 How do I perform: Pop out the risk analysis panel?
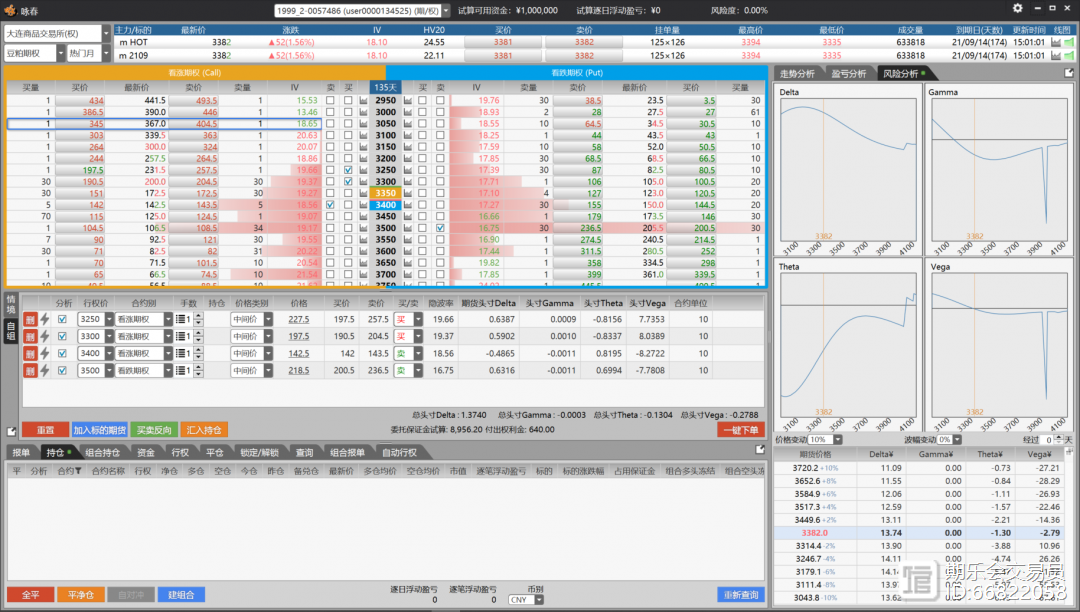tap(1069, 73)
